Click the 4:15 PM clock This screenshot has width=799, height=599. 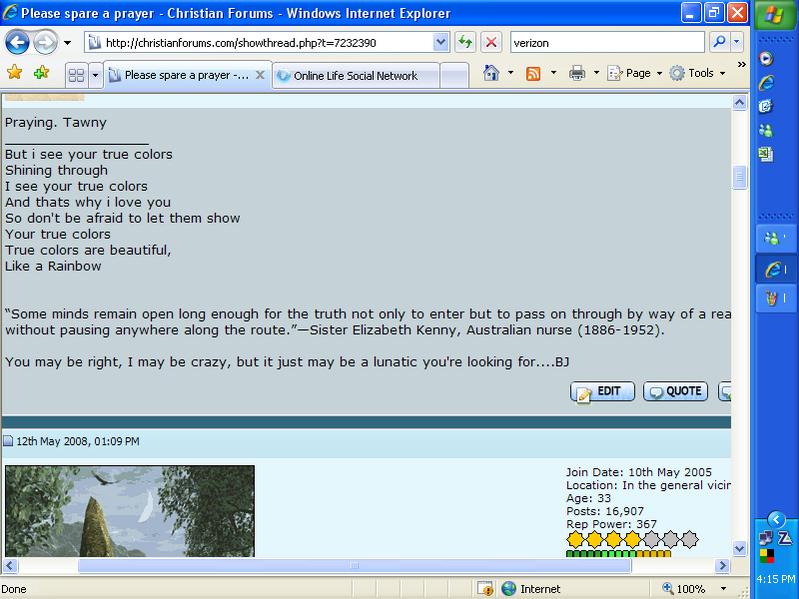click(x=776, y=579)
